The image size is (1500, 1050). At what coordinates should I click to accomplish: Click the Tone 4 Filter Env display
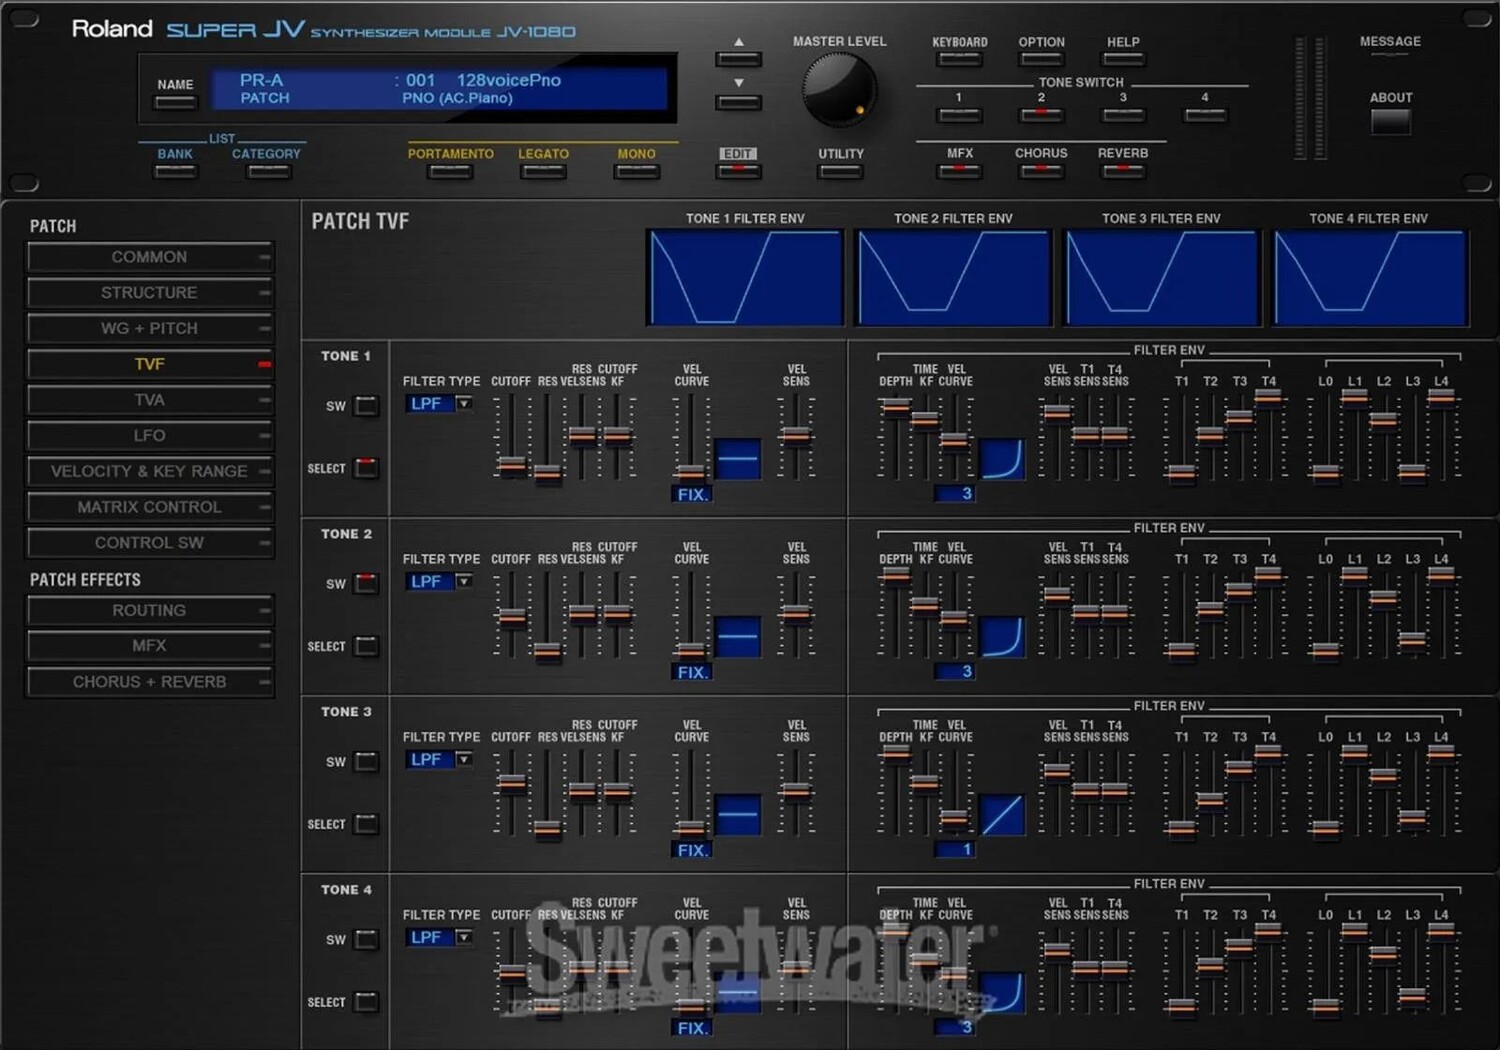(x=1369, y=277)
